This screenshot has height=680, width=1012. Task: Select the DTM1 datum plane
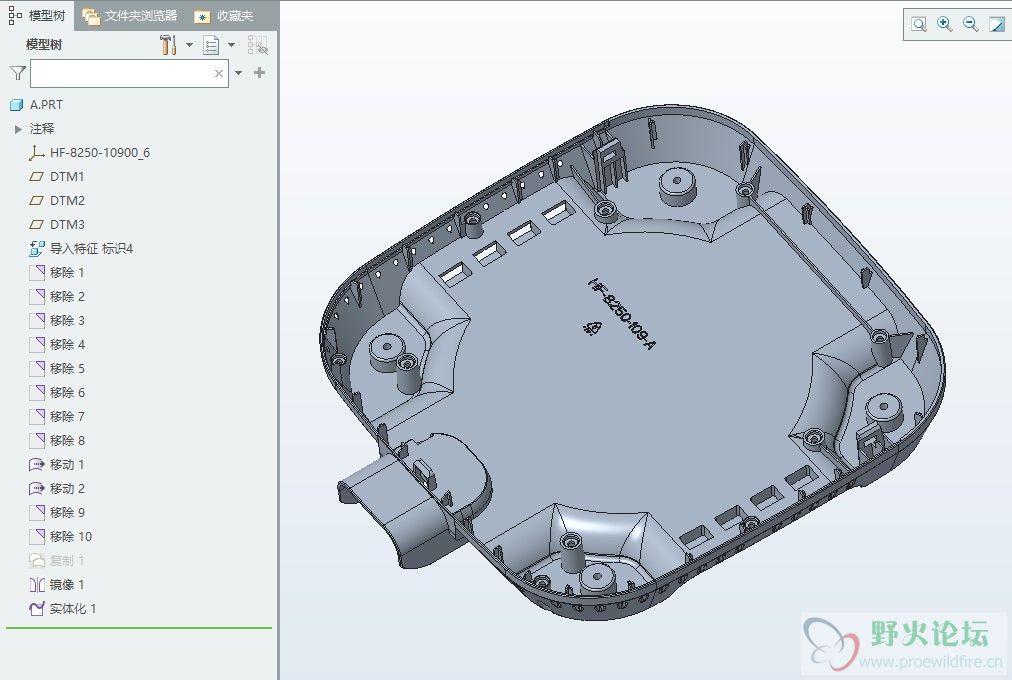click(57, 177)
